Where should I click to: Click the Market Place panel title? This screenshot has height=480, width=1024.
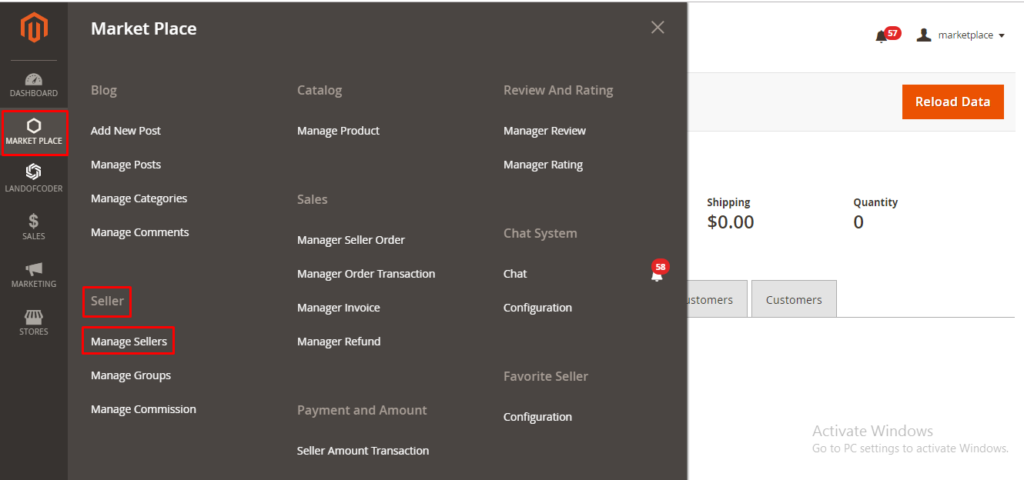pyautogui.click(x=144, y=29)
